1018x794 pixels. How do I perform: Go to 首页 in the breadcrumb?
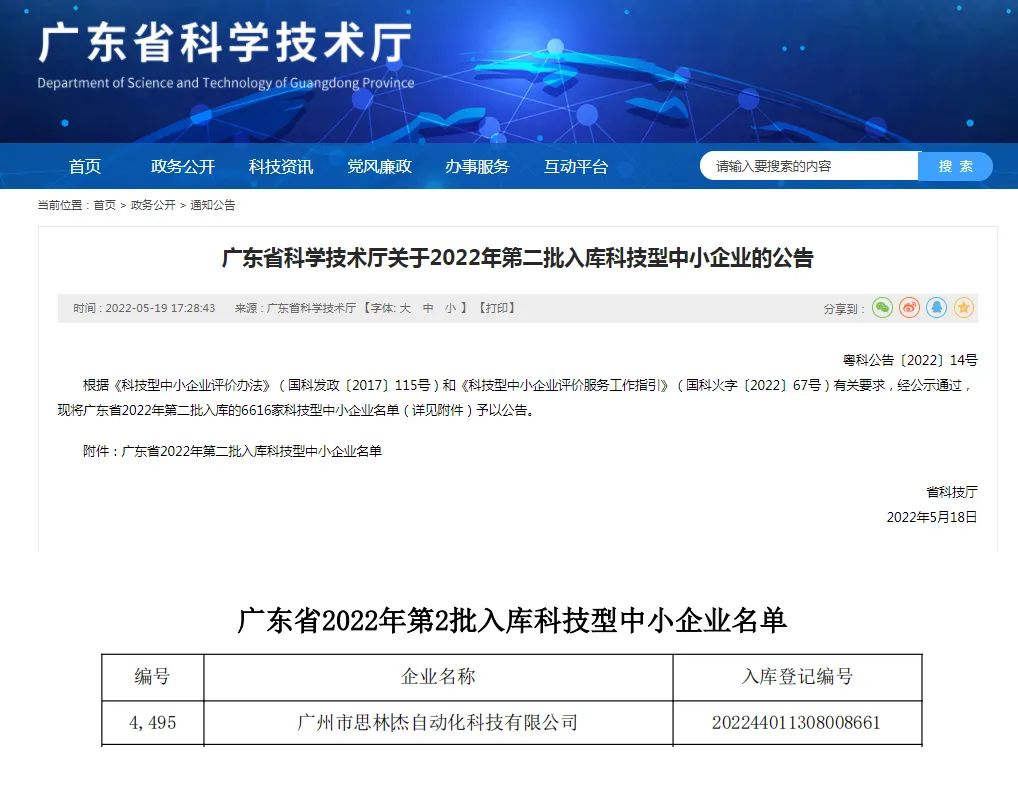105,205
